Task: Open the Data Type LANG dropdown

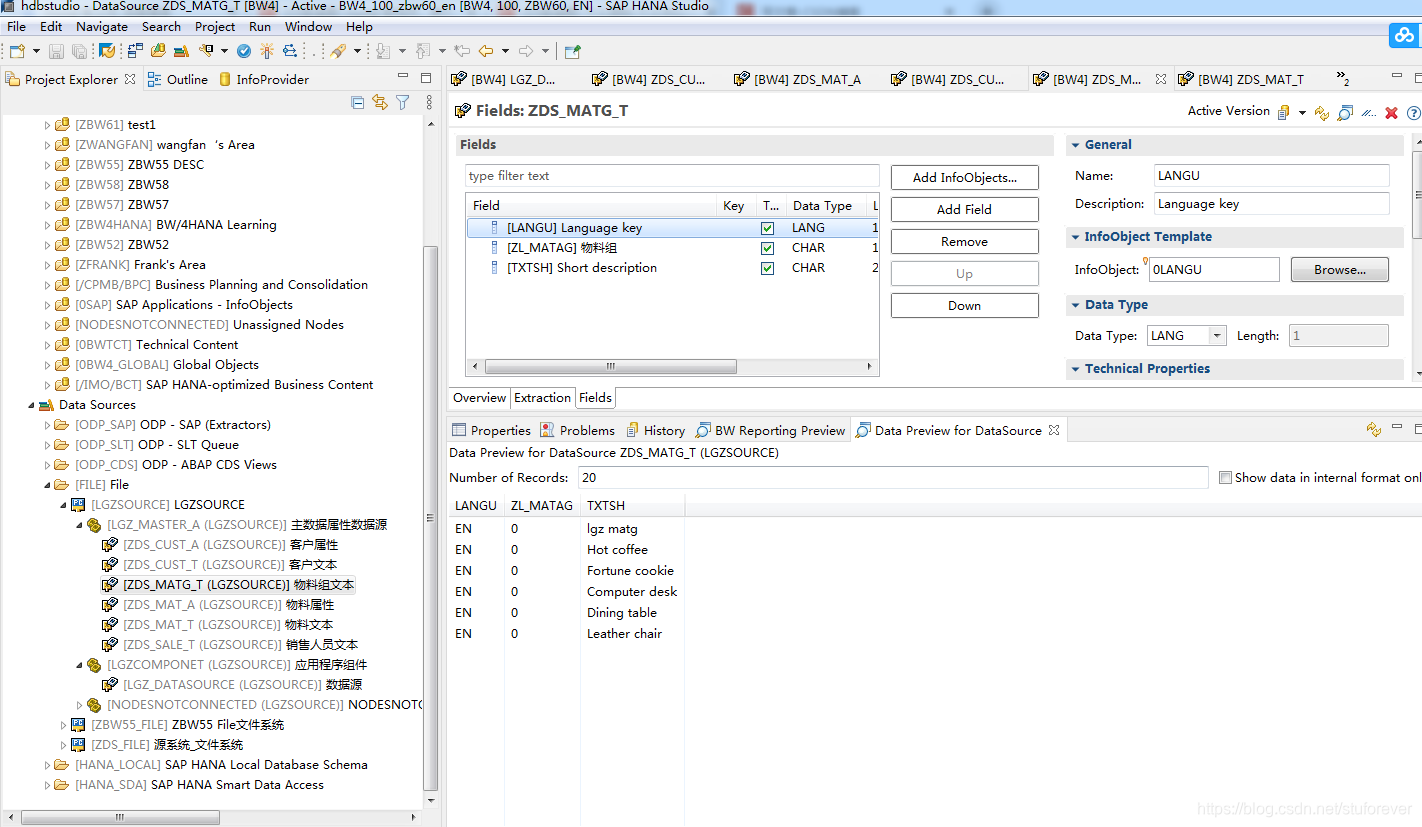Action: click(1217, 336)
